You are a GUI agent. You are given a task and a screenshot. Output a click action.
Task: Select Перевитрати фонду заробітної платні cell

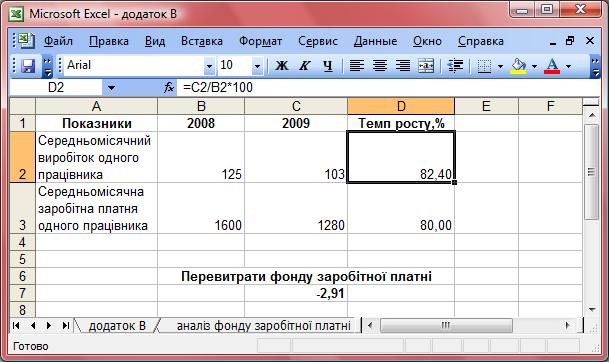pyautogui.click(x=306, y=276)
